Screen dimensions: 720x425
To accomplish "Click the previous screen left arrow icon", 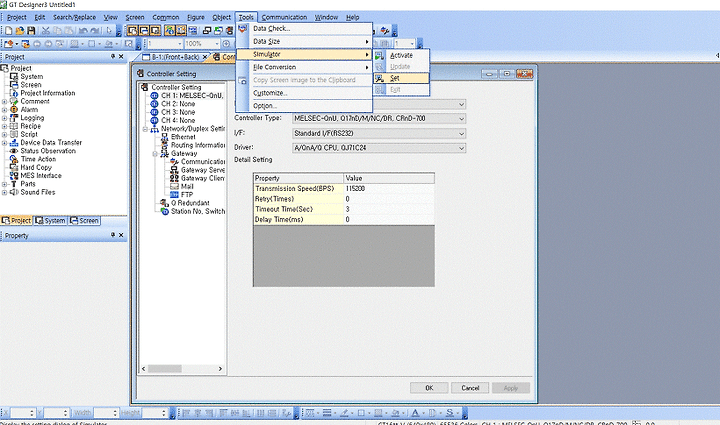I will point(37,44).
